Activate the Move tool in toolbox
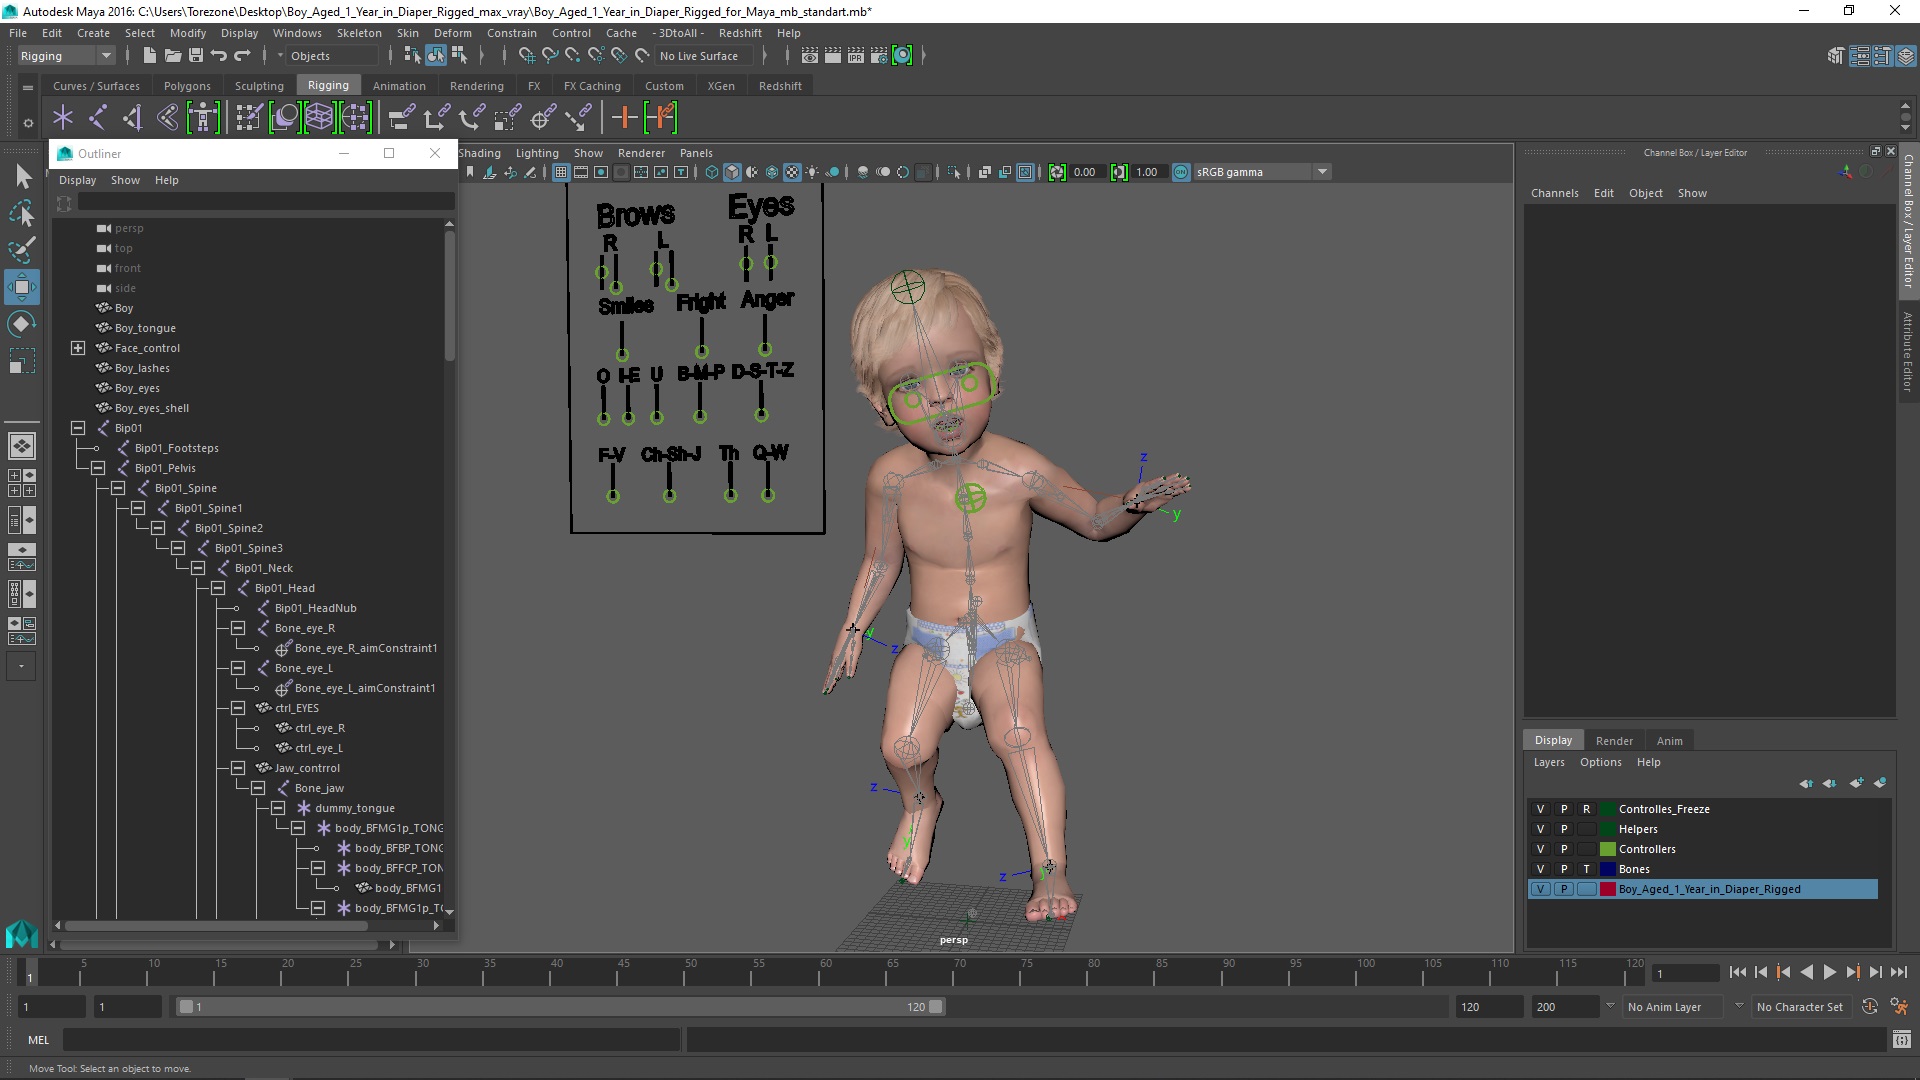Image resolution: width=1920 pixels, height=1080 pixels. [x=22, y=287]
